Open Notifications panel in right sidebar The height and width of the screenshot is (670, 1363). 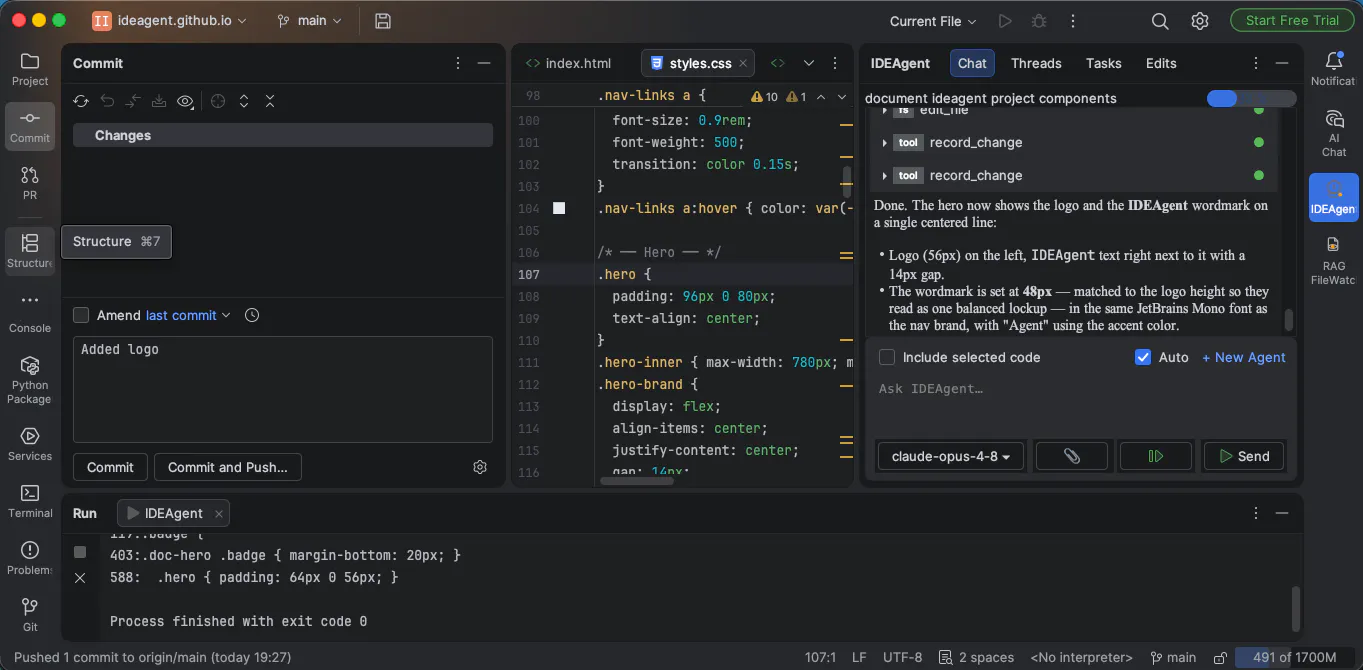coord(1334,69)
